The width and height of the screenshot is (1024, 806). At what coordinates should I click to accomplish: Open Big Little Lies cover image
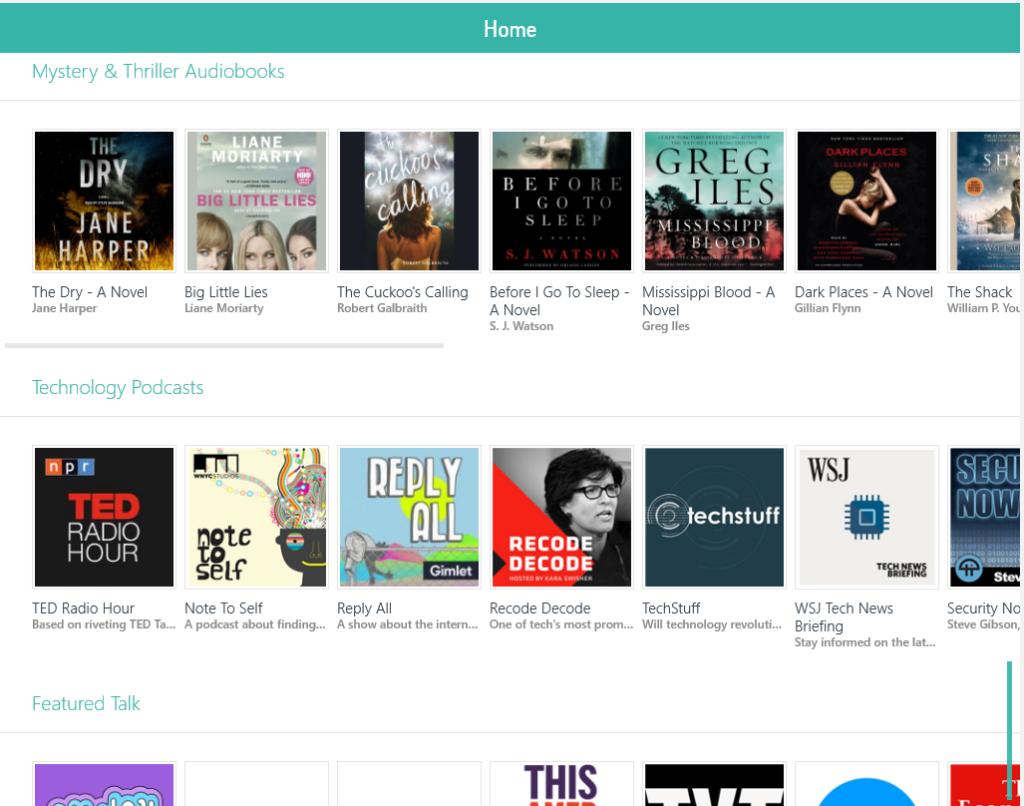(257, 201)
